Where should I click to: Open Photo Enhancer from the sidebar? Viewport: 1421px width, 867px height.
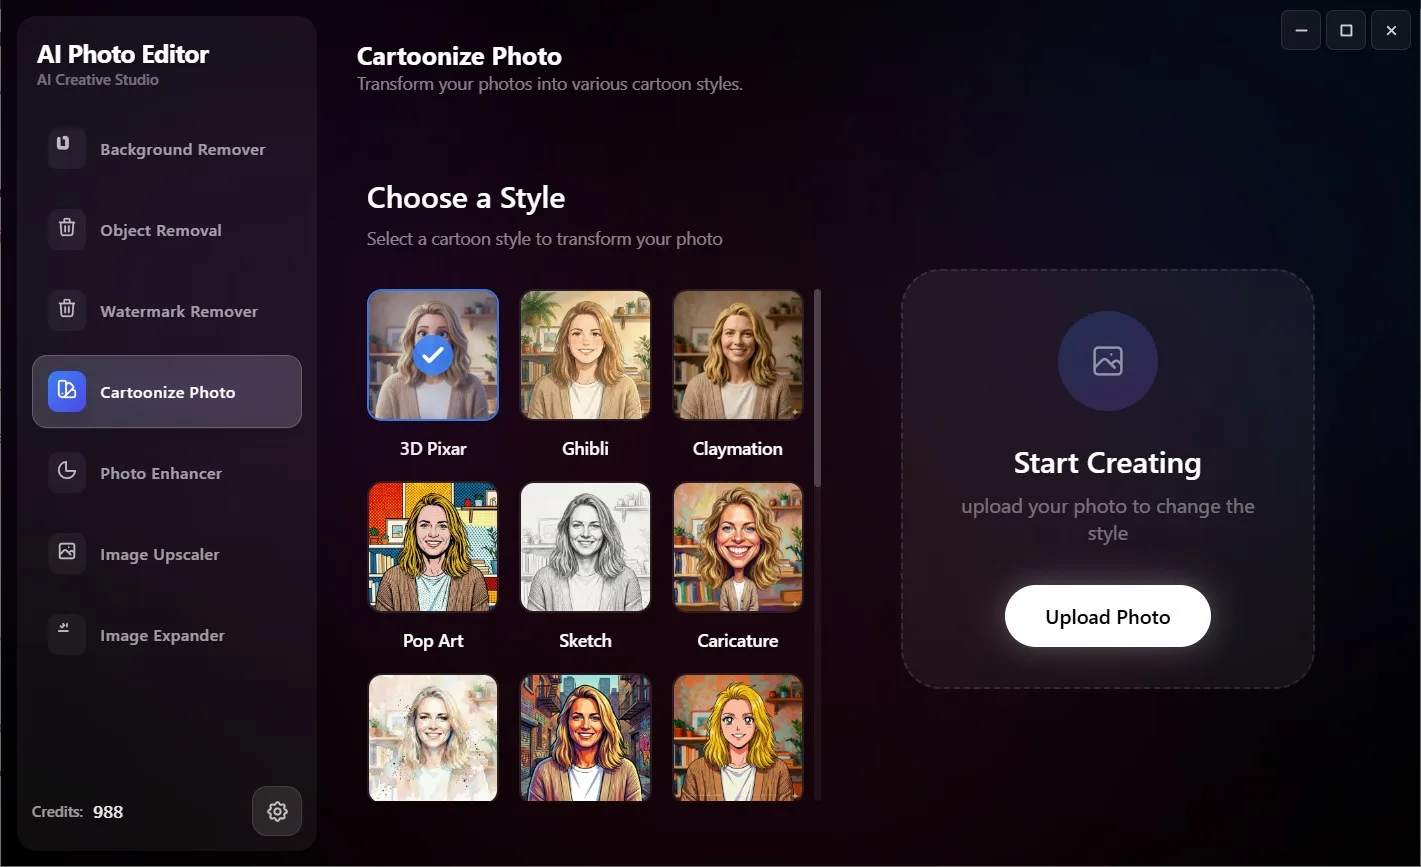pos(167,473)
